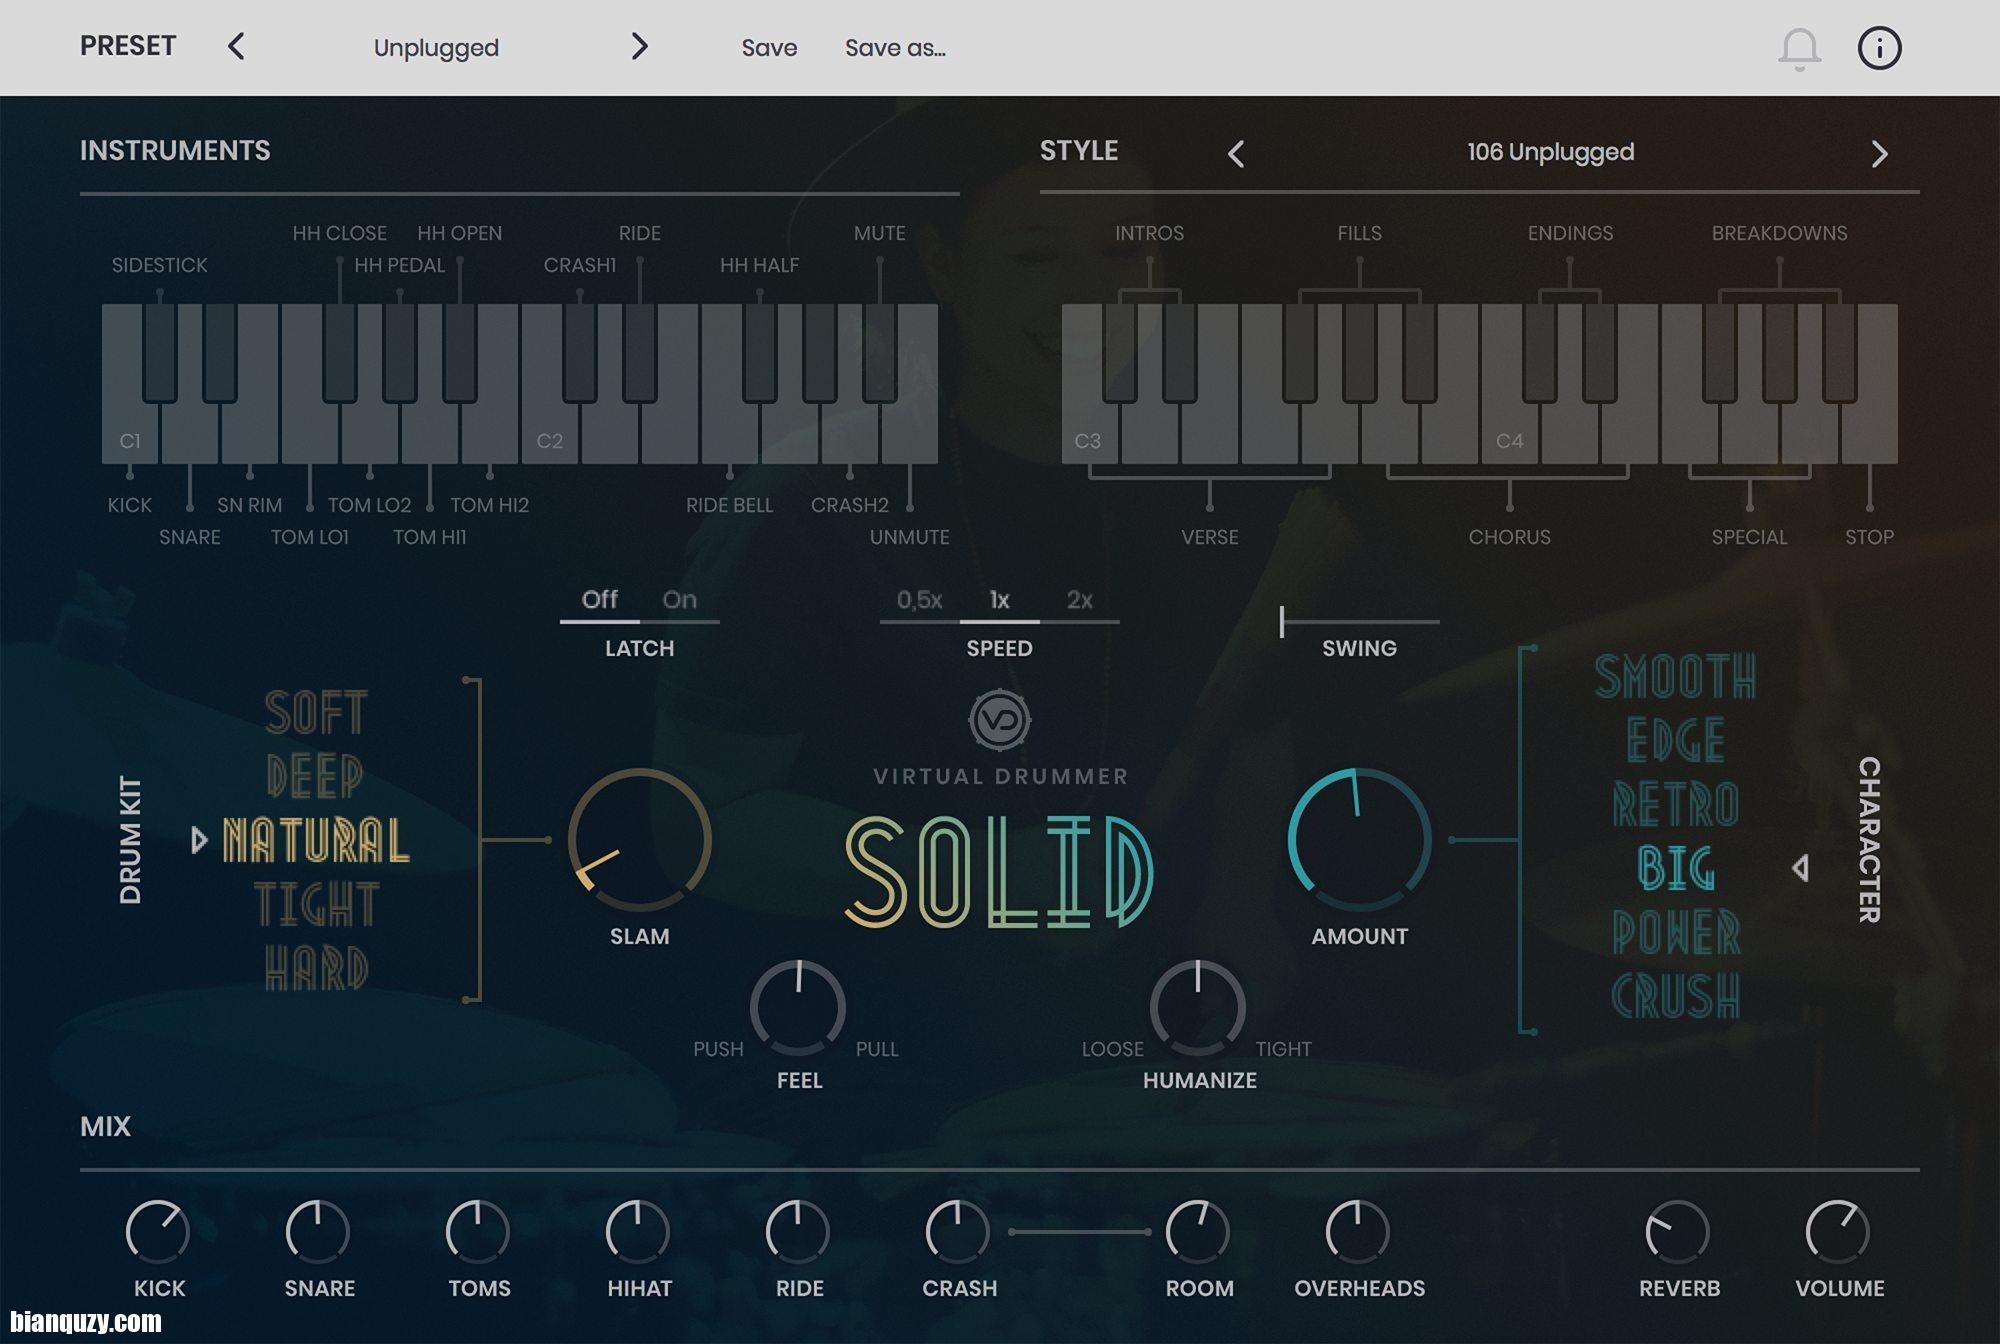The image size is (2000, 1344).
Task: Select the Deep drum kit
Action: tap(315, 776)
